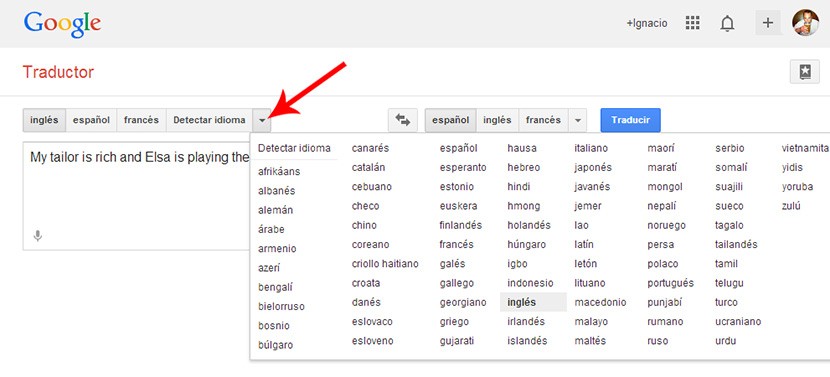Select islandés in the list
The width and height of the screenshot is (830, 377).
[x=527, y=340]
